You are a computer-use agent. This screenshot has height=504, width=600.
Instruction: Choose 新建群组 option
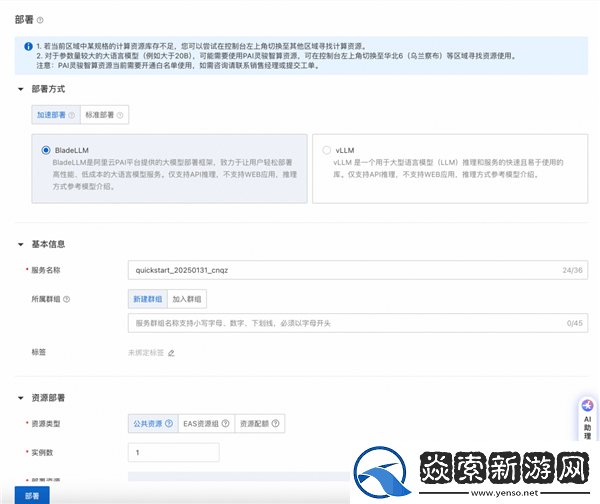pos(148,299)
